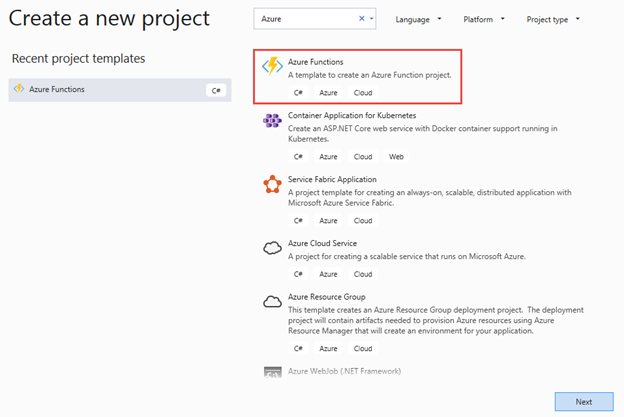Click the C# tag on recent template
The height and width of the screenshot is (417, 624).
click(x=216, y=90)
